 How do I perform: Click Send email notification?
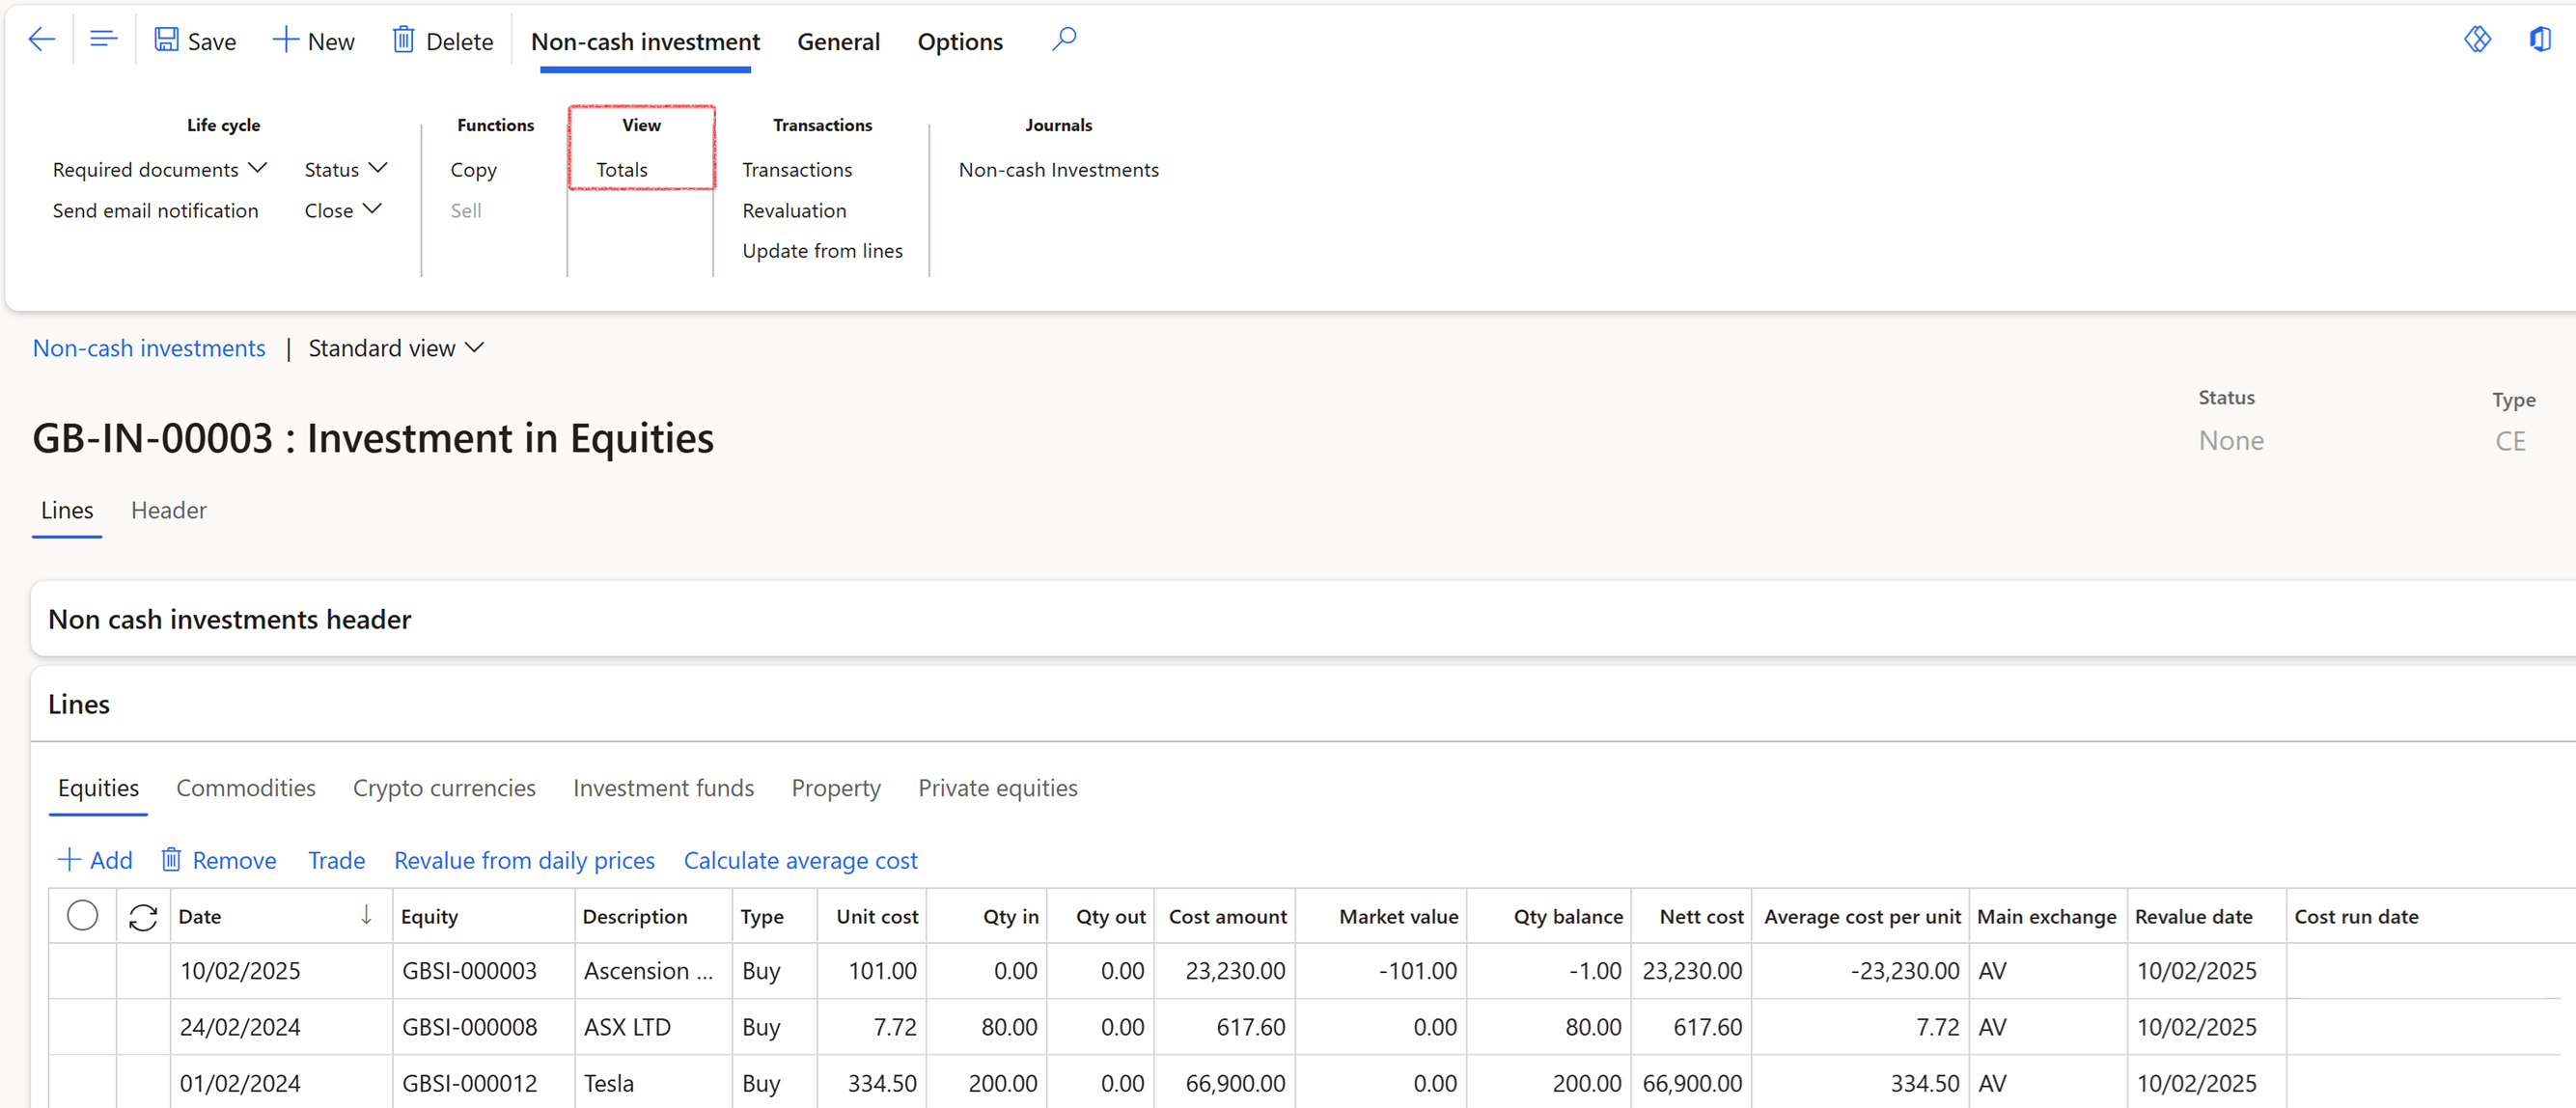pyautogui.click(x=155, y=210)
